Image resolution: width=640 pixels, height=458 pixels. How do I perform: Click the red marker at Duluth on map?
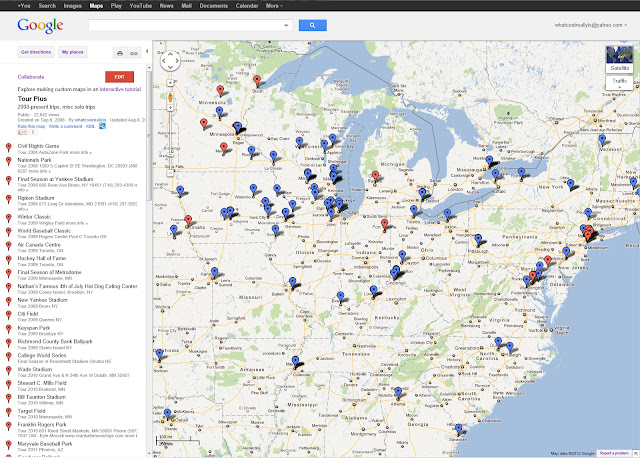[x=257, y=80]
